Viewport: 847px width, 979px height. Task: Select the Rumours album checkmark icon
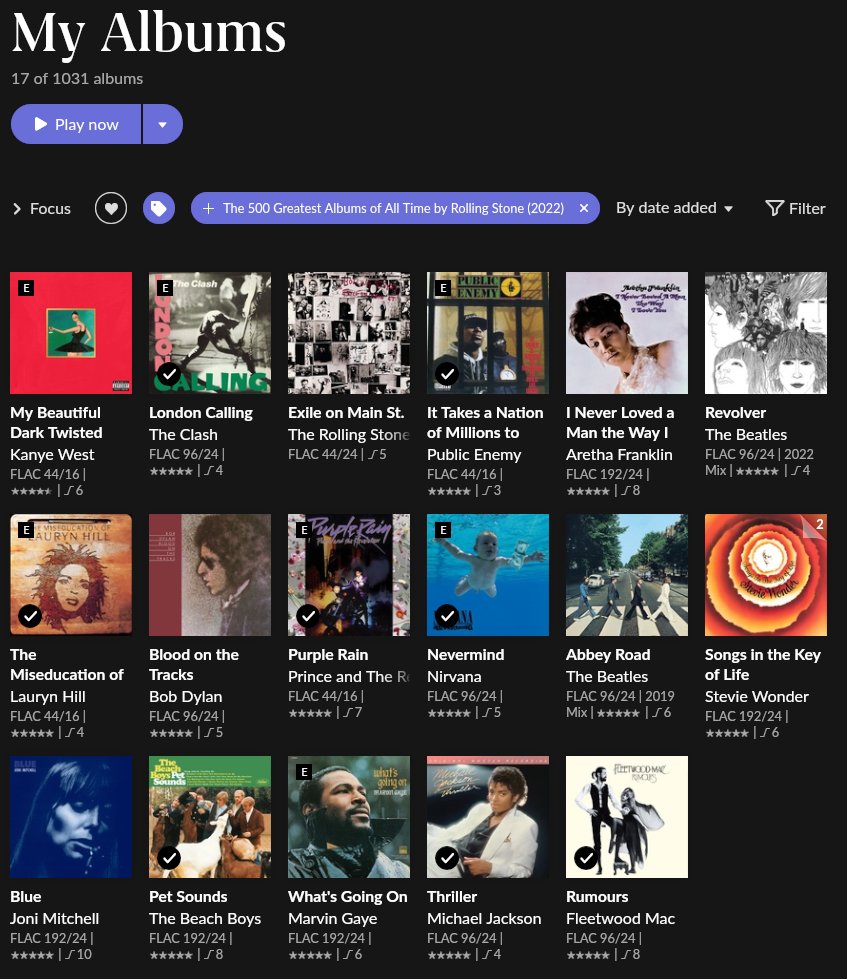(x=586, y=858)
